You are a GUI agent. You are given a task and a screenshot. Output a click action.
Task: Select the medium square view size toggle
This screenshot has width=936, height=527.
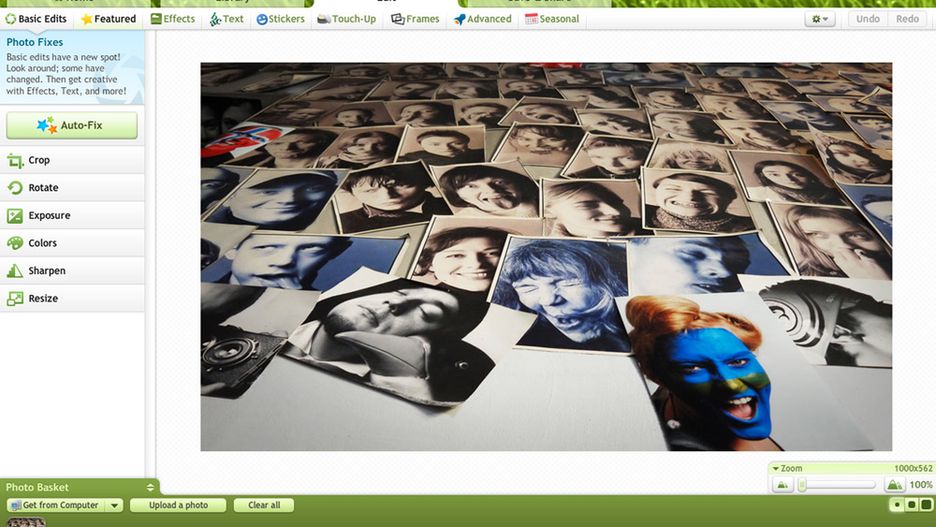pyautogui.click(x=912, y=505)
